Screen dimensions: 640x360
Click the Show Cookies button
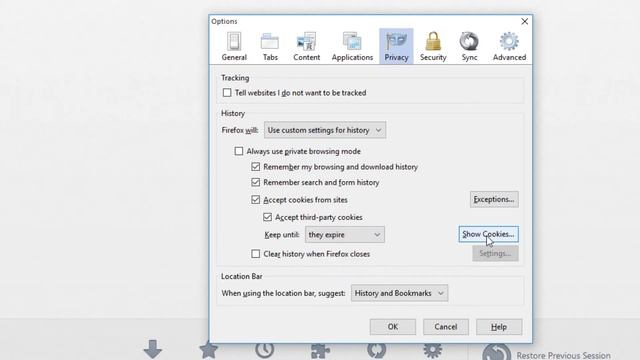489,234
